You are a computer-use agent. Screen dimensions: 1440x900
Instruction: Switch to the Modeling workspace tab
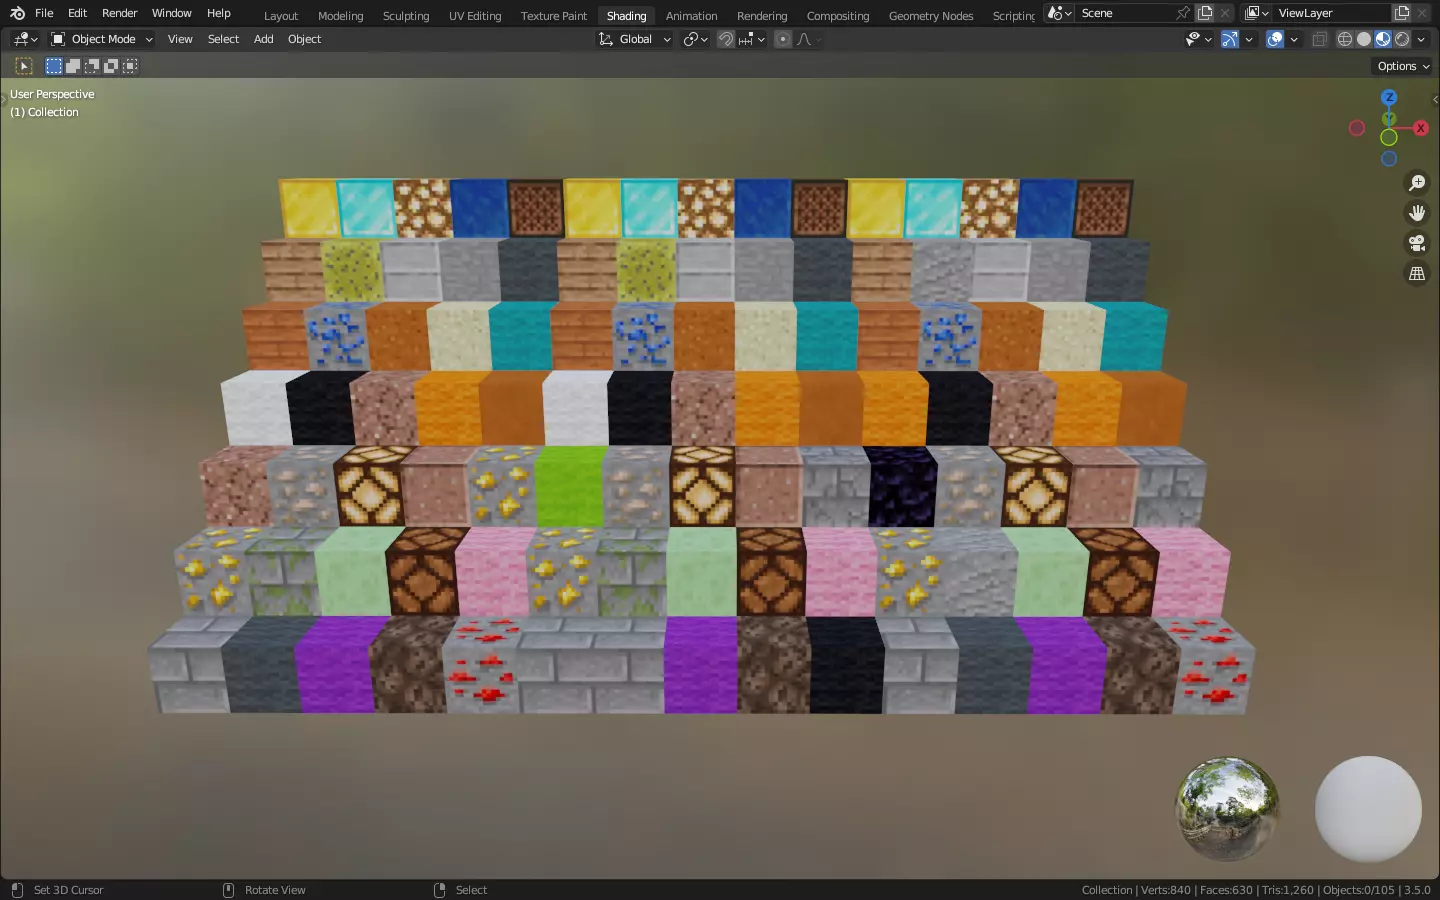click(340, 15)
